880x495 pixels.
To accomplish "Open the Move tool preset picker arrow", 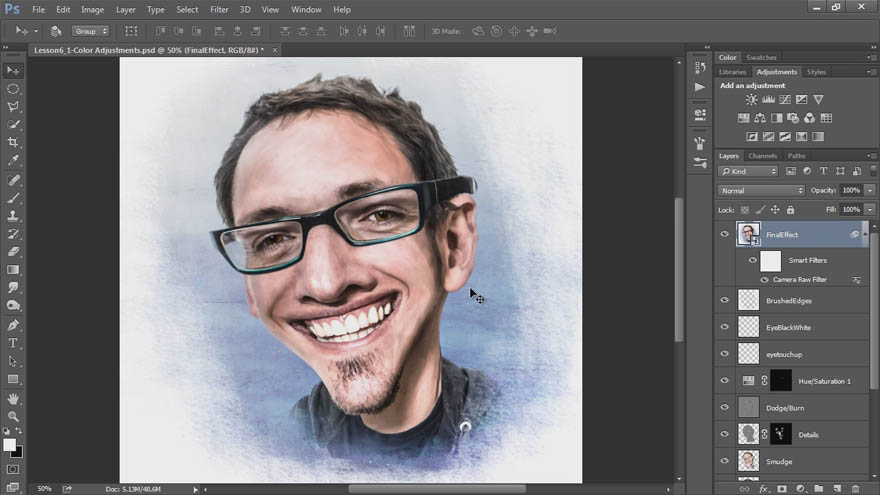I will [36, 31].
